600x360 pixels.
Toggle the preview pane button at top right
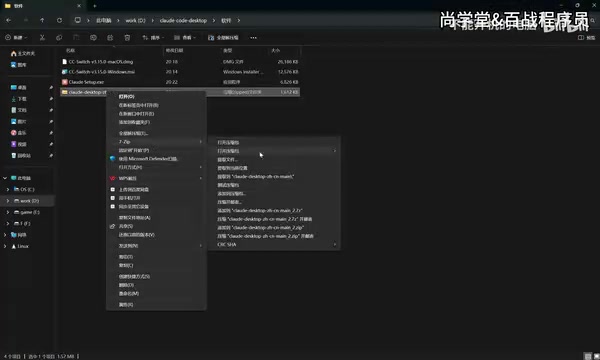(586, 37)
